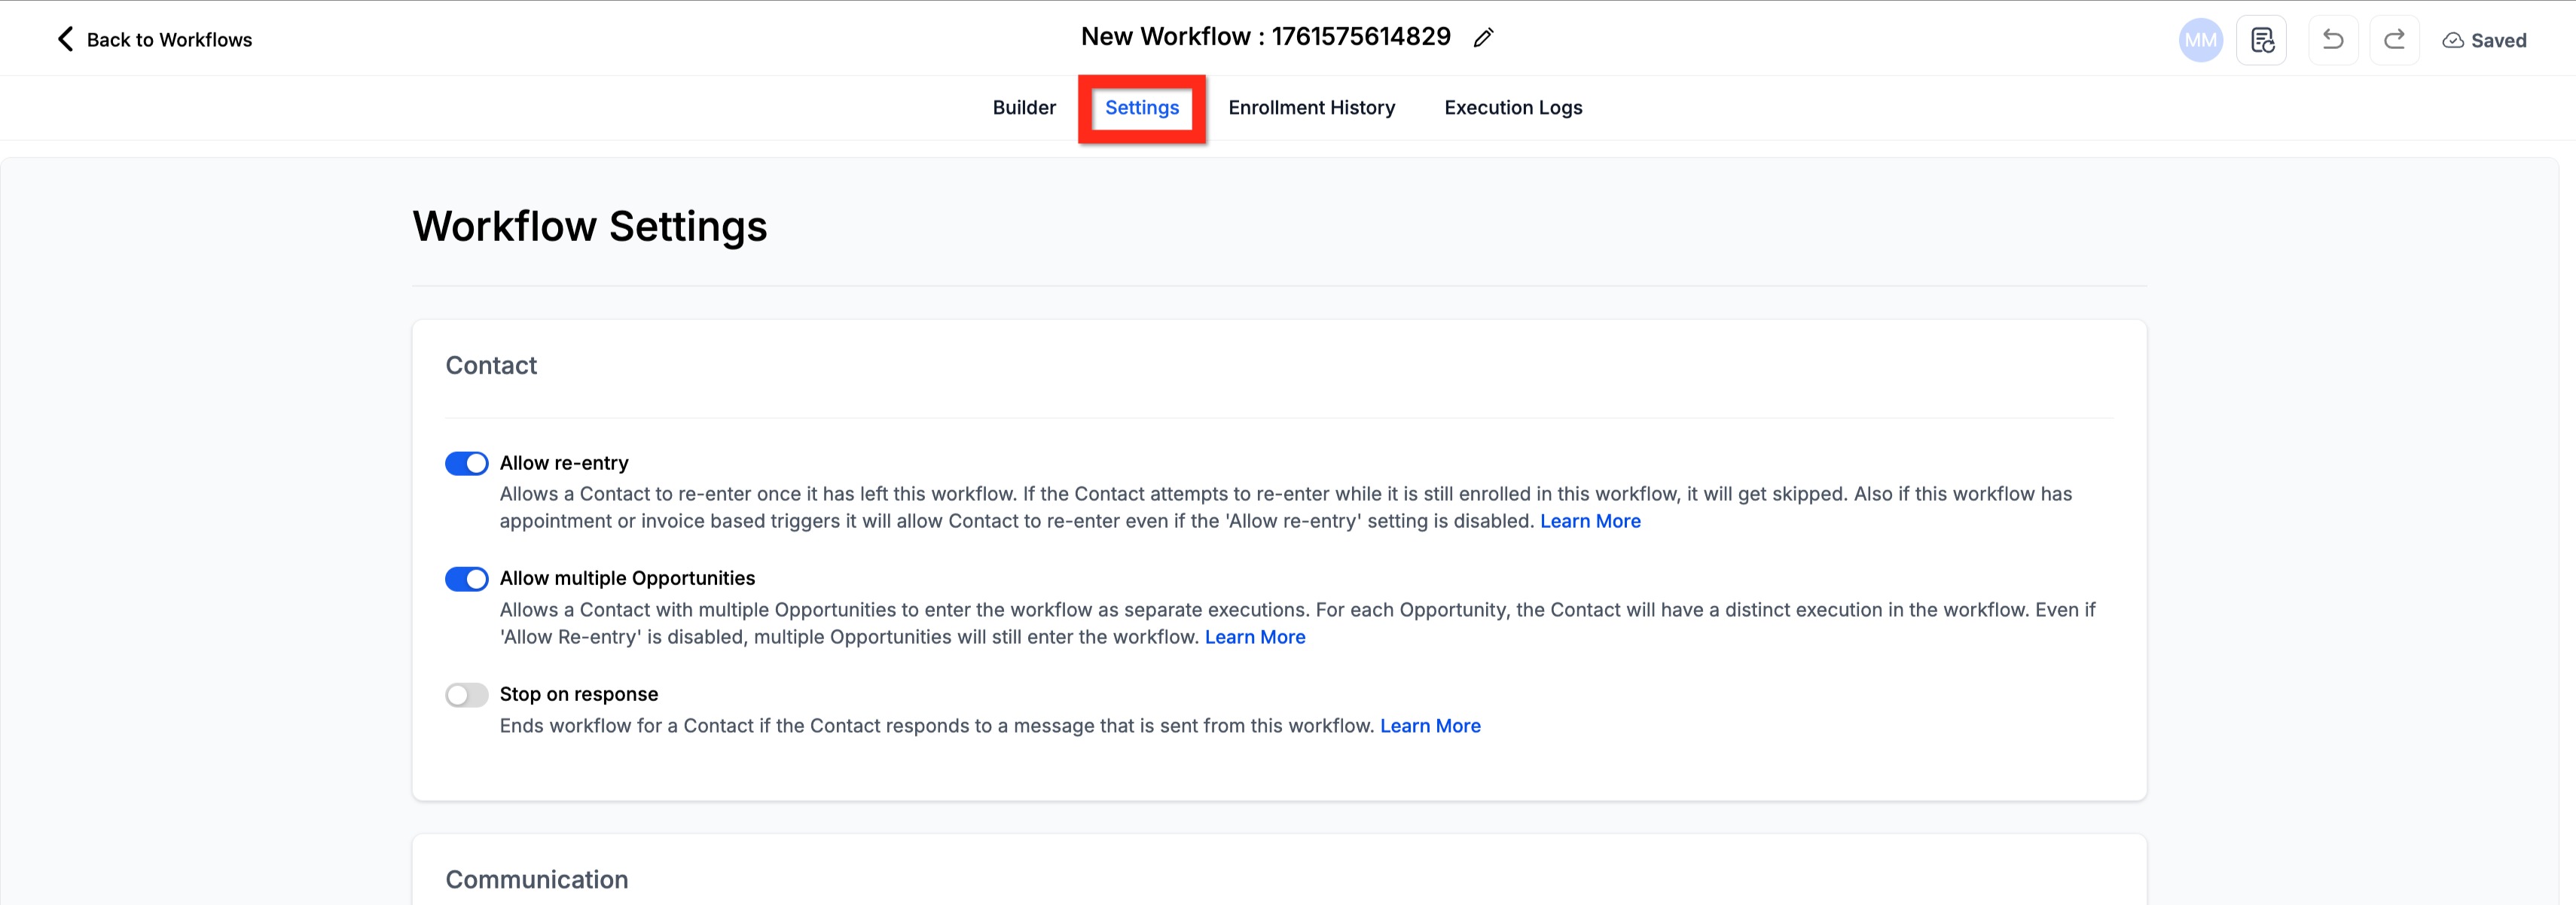The image size is (2576, 905).
Task: Go to the Execution Logs tab
Action: (1513, 108)
